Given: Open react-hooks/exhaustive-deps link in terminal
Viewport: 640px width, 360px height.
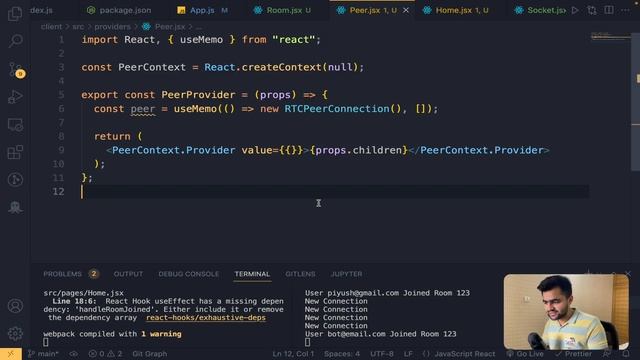Looking at the screenshot, I should (206, 318).
